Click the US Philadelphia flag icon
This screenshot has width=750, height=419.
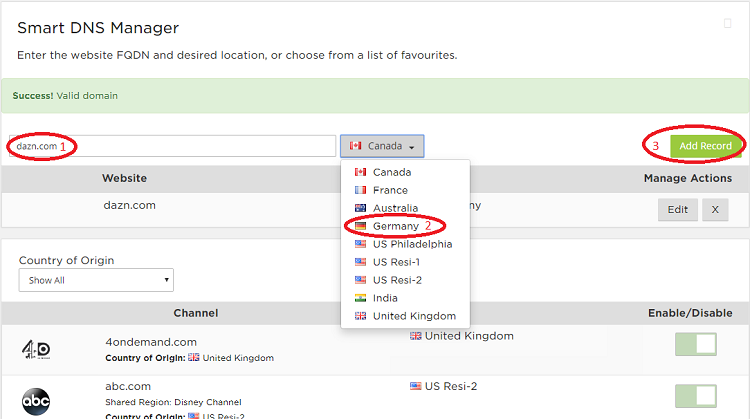pyautogui.click(x=360, y=244)
